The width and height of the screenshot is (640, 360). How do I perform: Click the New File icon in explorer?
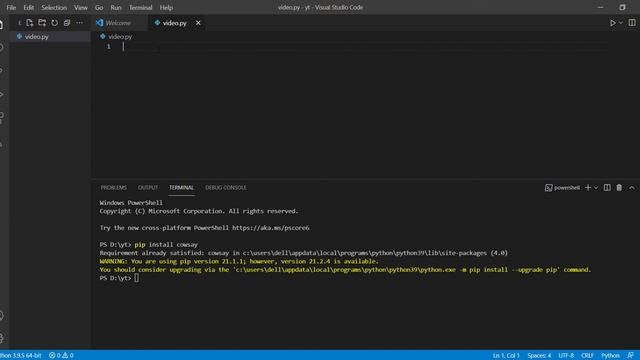tap(30, 23)
